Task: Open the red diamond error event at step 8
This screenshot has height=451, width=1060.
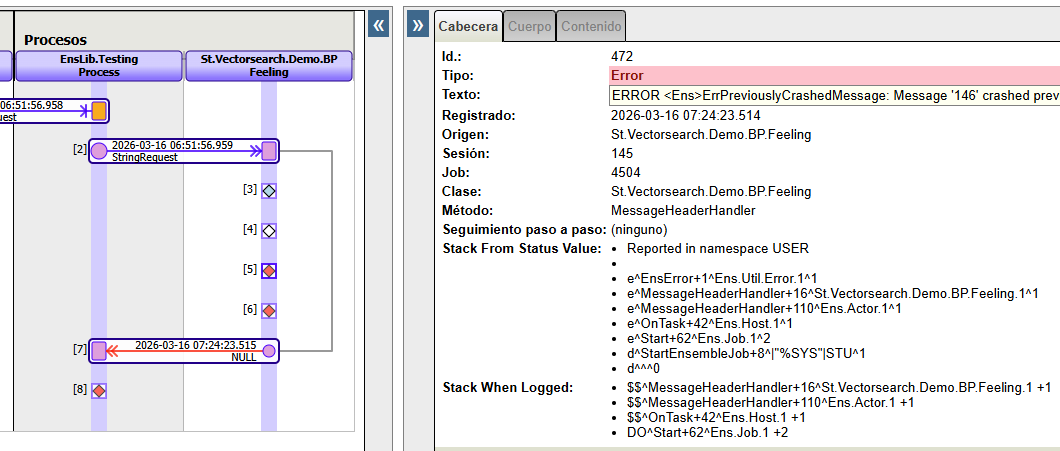Action: pyautogui.click(x=99, y=390)
